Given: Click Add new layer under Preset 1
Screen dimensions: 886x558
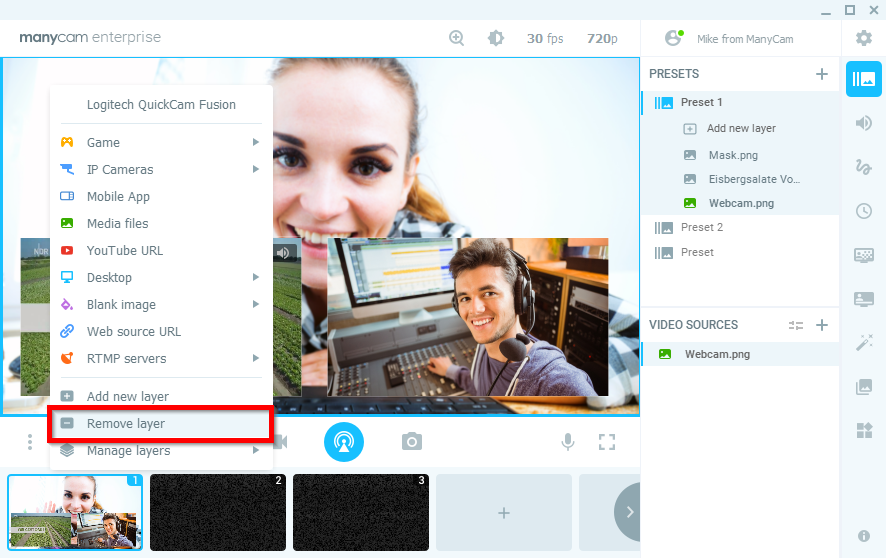Looking at the screenshot, I should (740, 128).
